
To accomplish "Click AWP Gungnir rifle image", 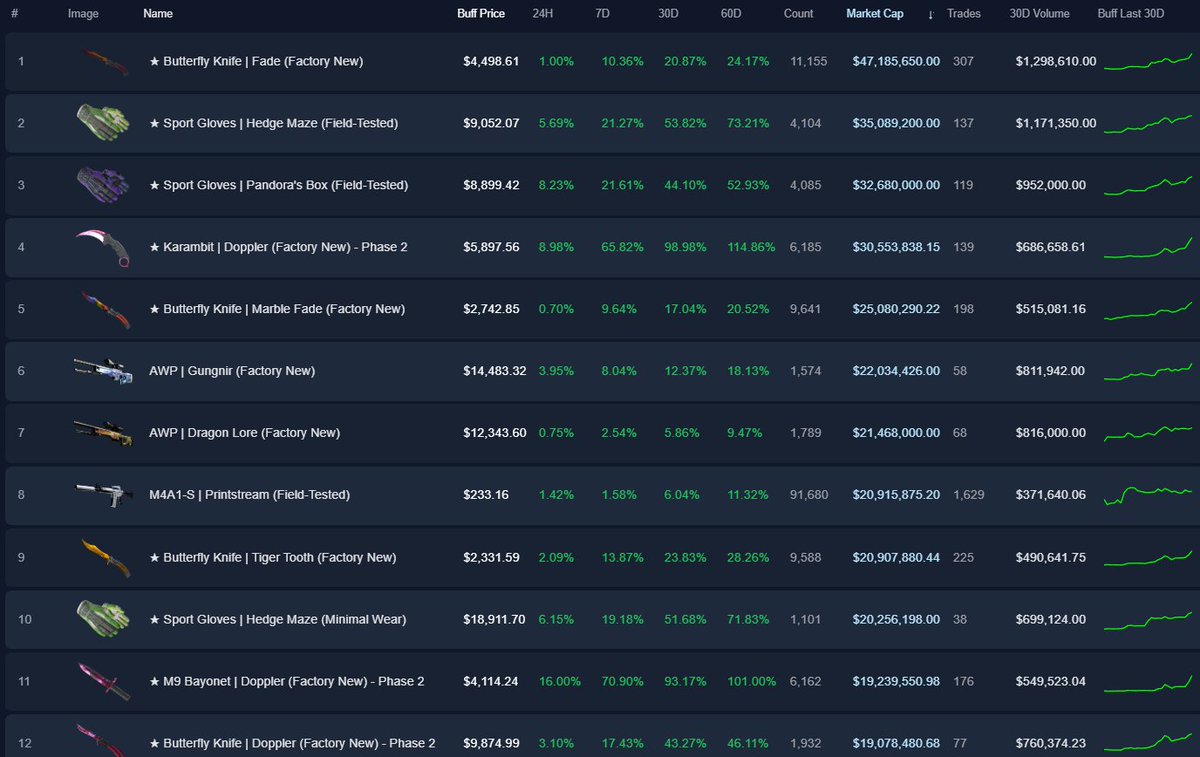I will pyautogui.click(x=103, y=371).
